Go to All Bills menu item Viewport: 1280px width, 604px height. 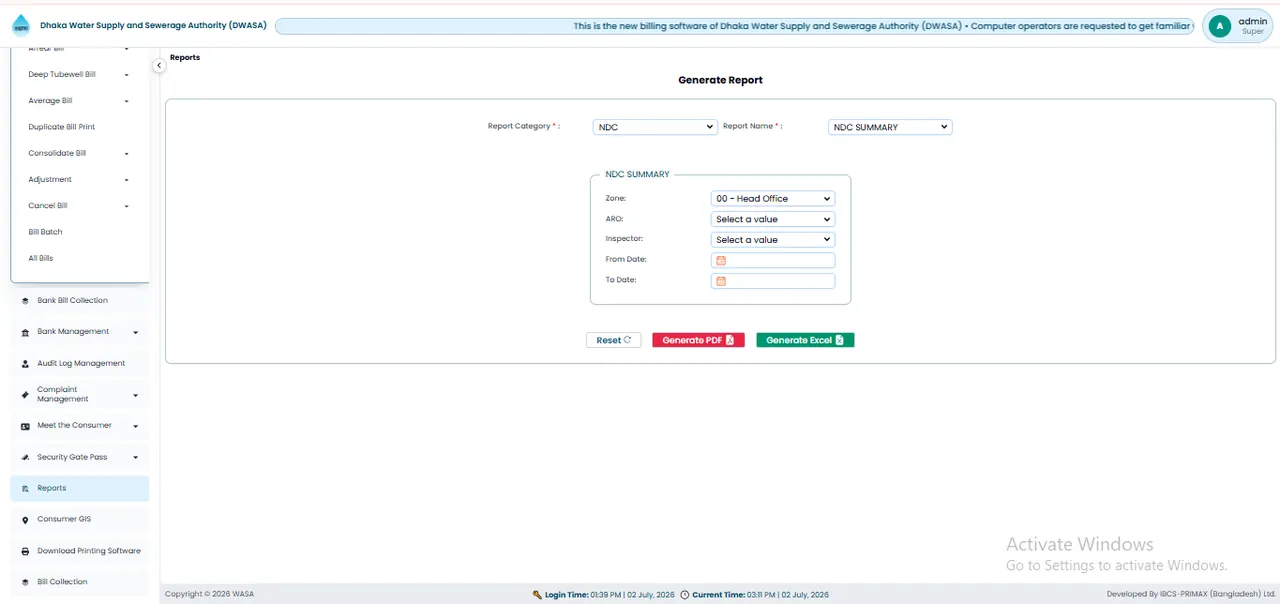41,258
